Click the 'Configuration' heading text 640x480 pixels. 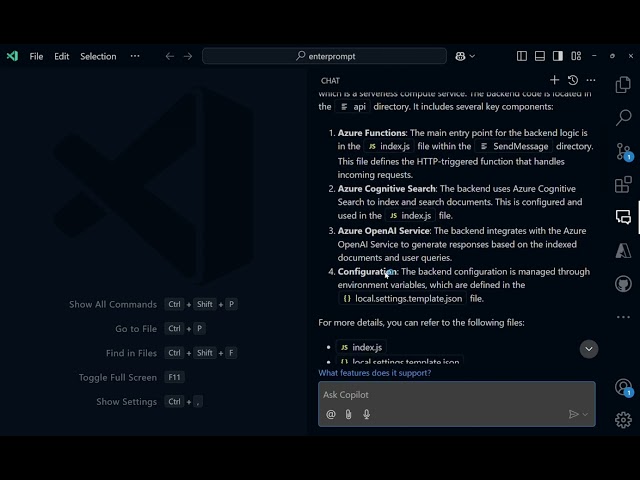367,271
